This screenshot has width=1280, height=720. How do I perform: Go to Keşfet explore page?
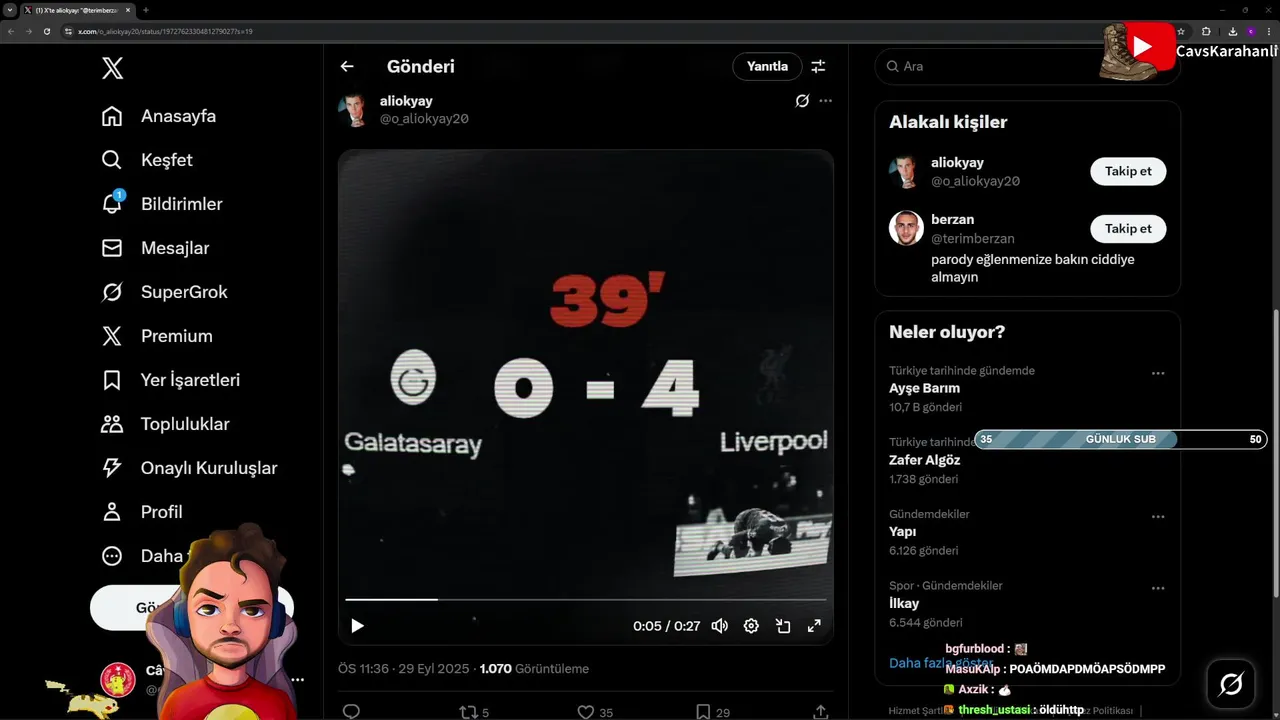[x=147, y=160]
